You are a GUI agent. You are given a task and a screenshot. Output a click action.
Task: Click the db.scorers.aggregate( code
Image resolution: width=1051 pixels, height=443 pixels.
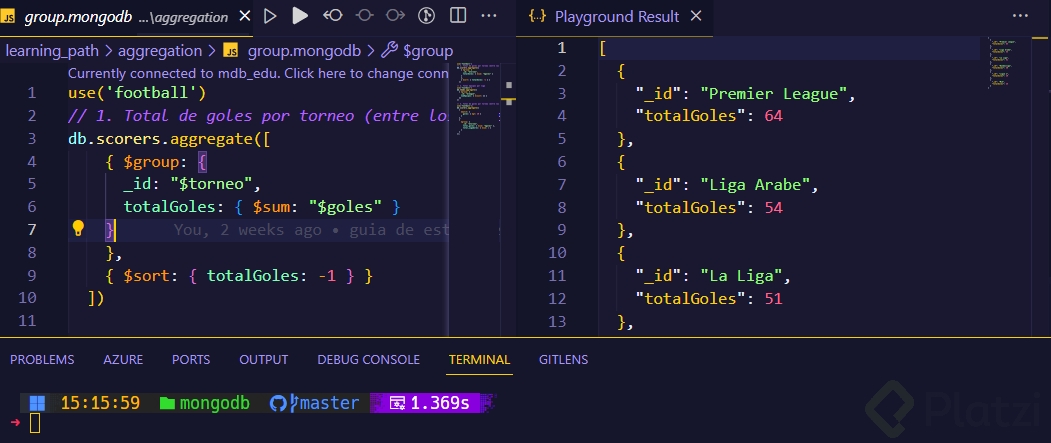click(168, 139)
